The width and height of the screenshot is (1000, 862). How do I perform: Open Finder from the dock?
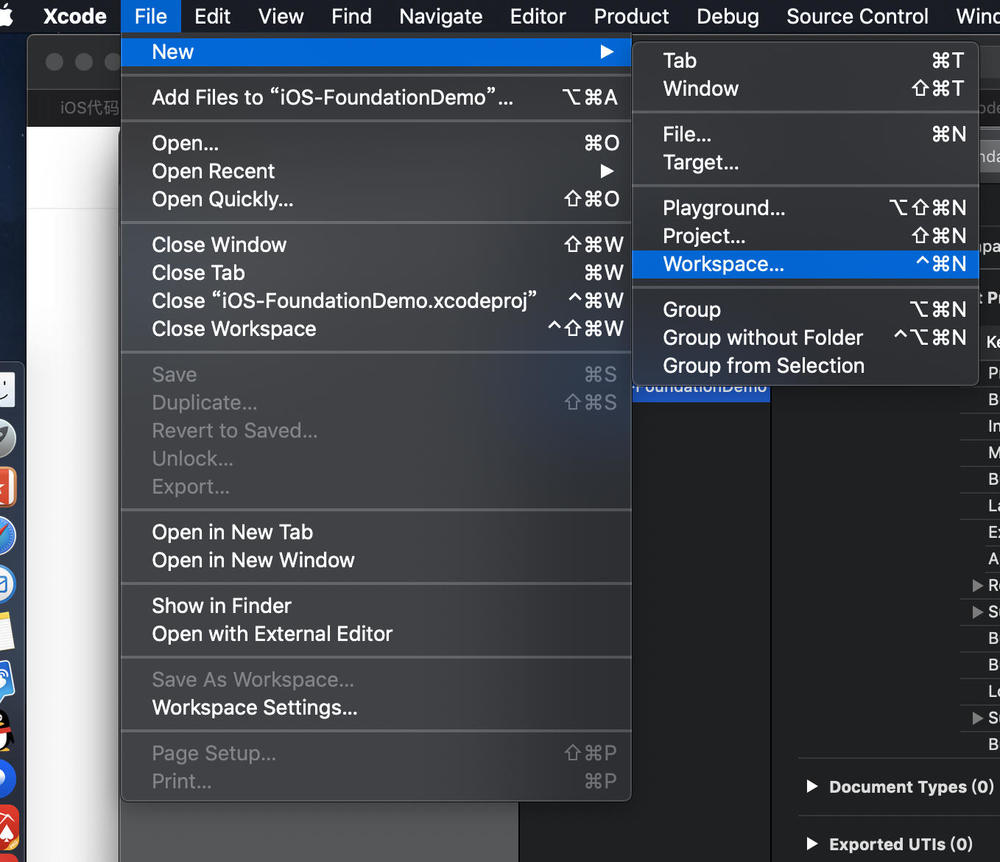point(6,389)
